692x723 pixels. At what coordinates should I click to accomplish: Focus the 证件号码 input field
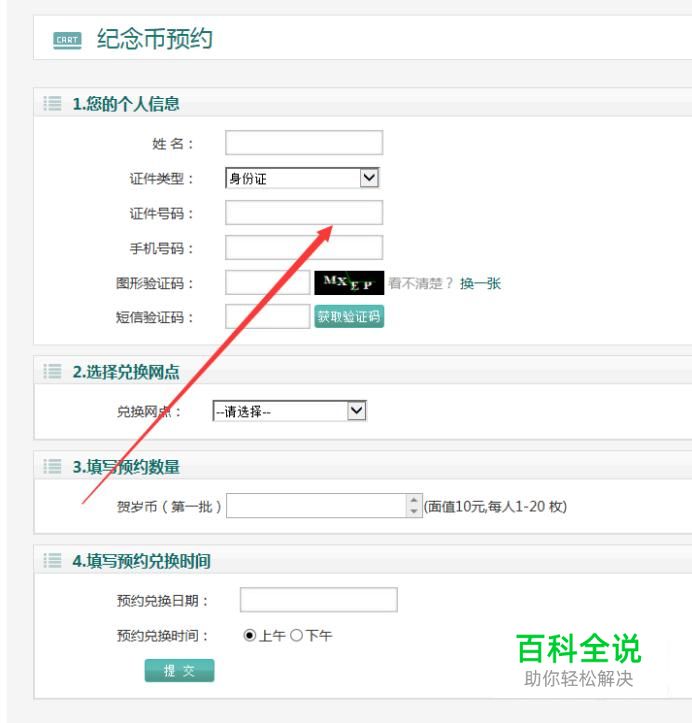pyautogui.click(x=304, y=213)
